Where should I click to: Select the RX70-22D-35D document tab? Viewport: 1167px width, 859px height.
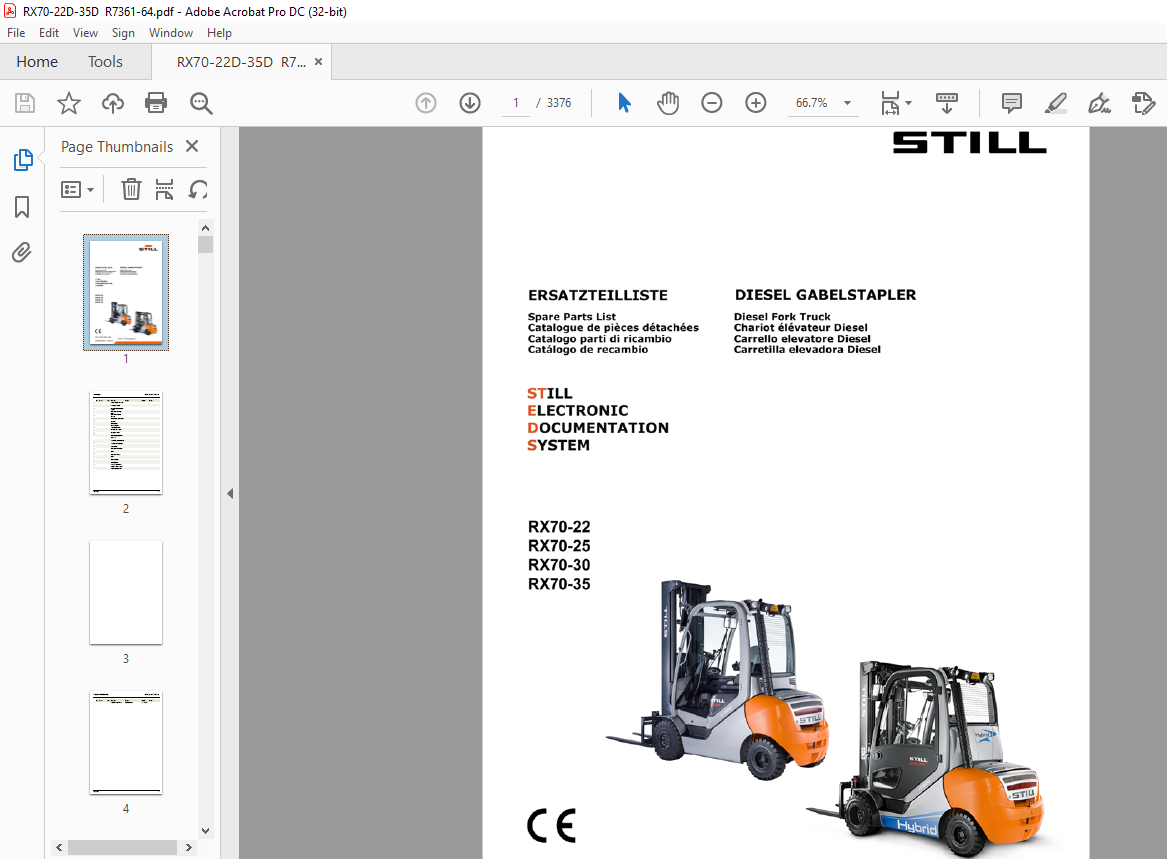[241, 62]
